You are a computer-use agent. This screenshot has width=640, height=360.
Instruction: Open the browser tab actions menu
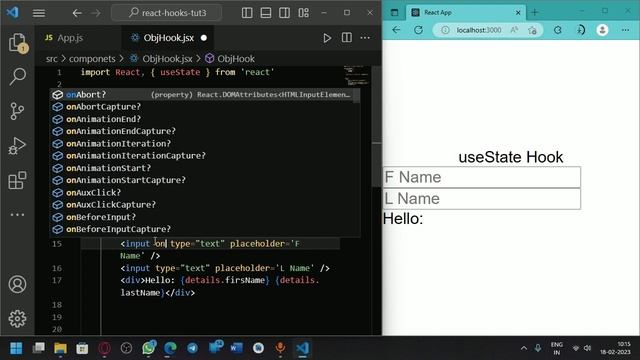point(394,13)
